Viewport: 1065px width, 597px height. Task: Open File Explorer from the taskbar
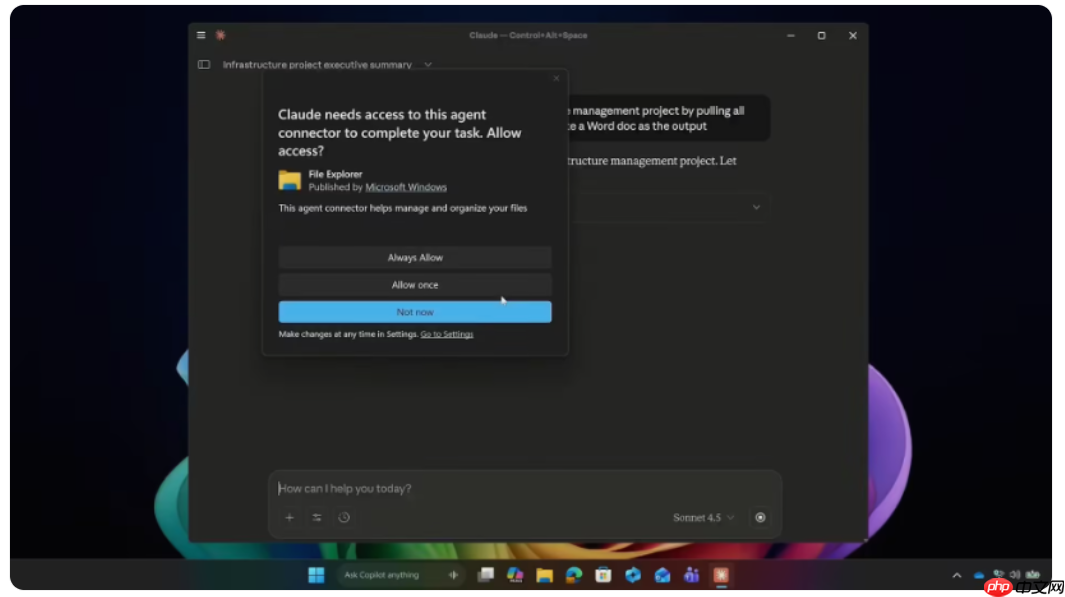click(544, 575)
